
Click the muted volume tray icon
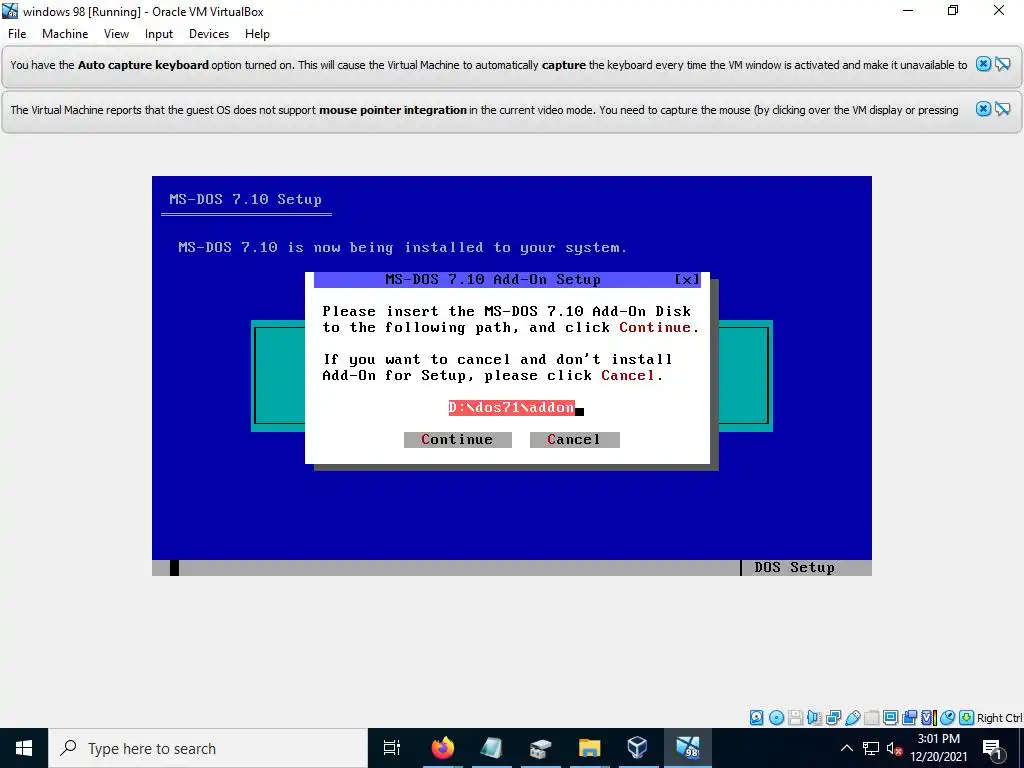point(894,748)
